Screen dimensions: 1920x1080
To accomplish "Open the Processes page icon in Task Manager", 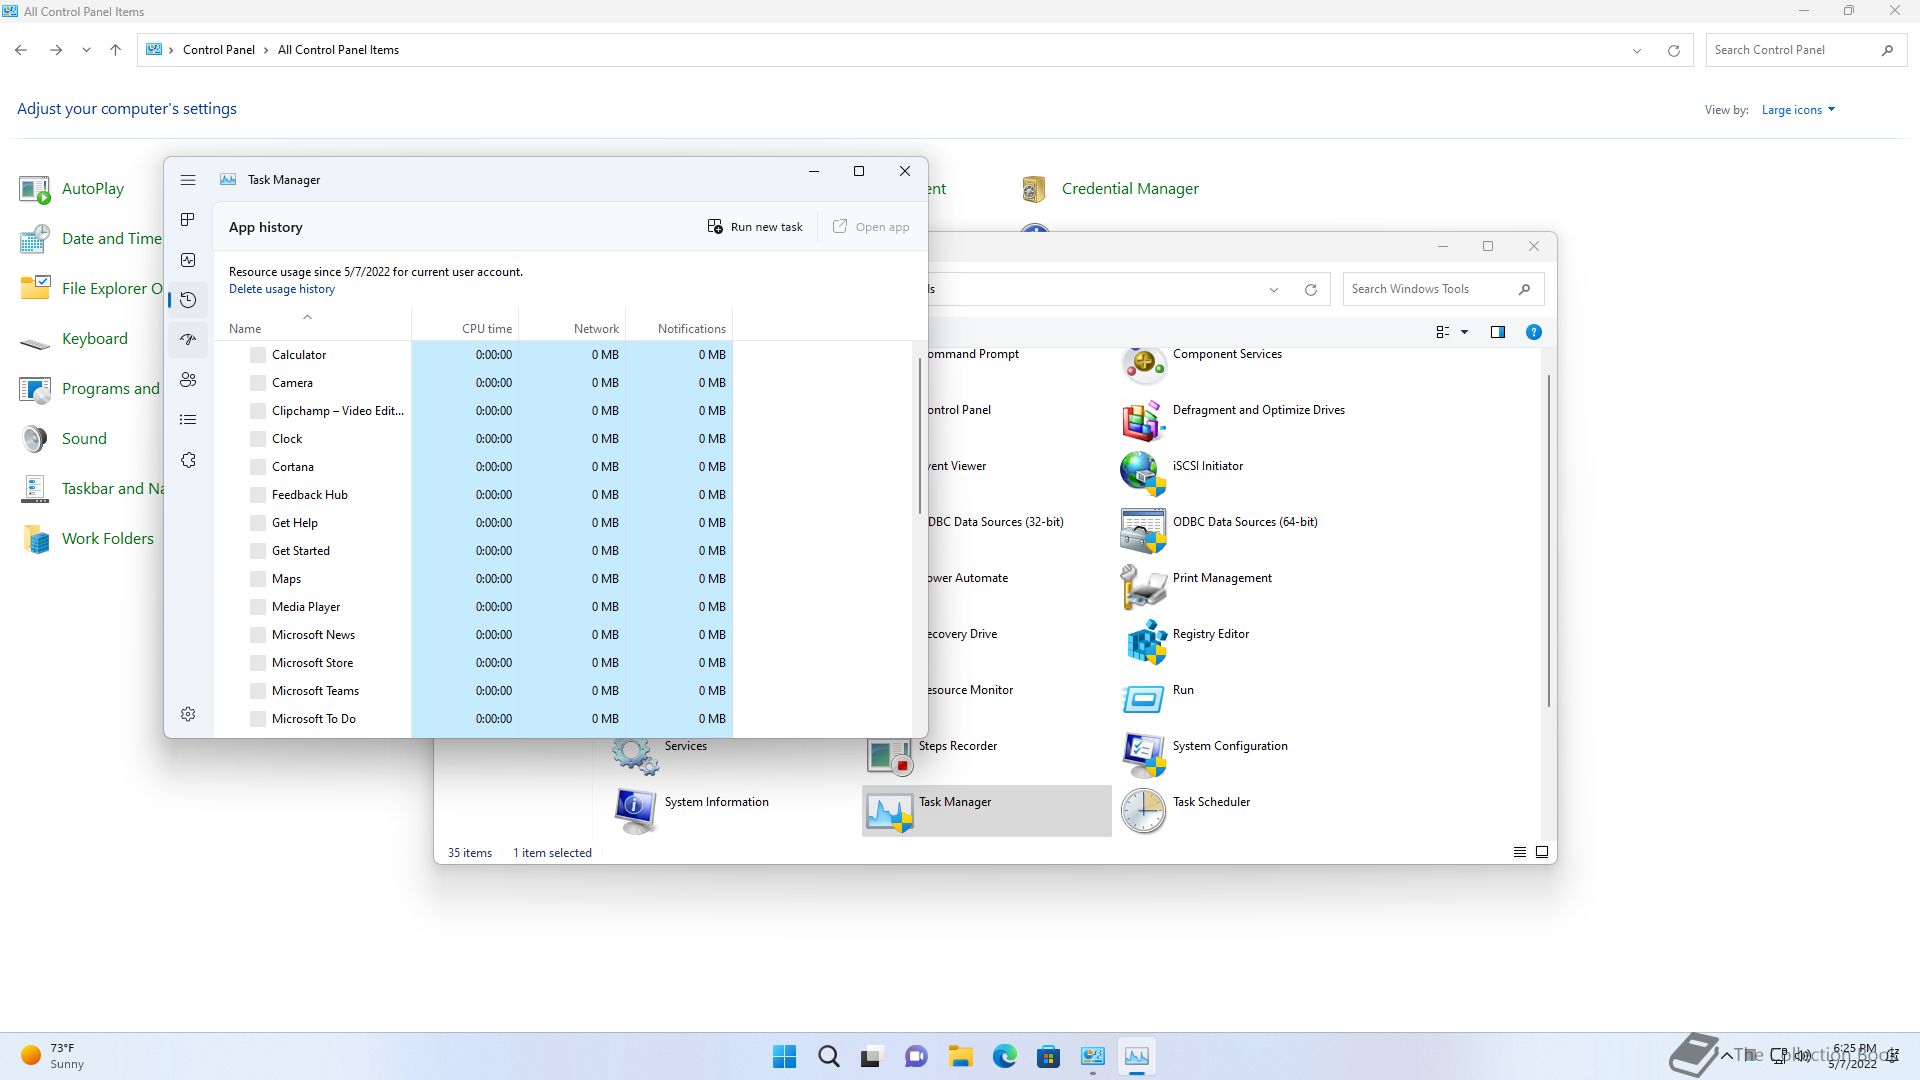I will tap(188, 220).
